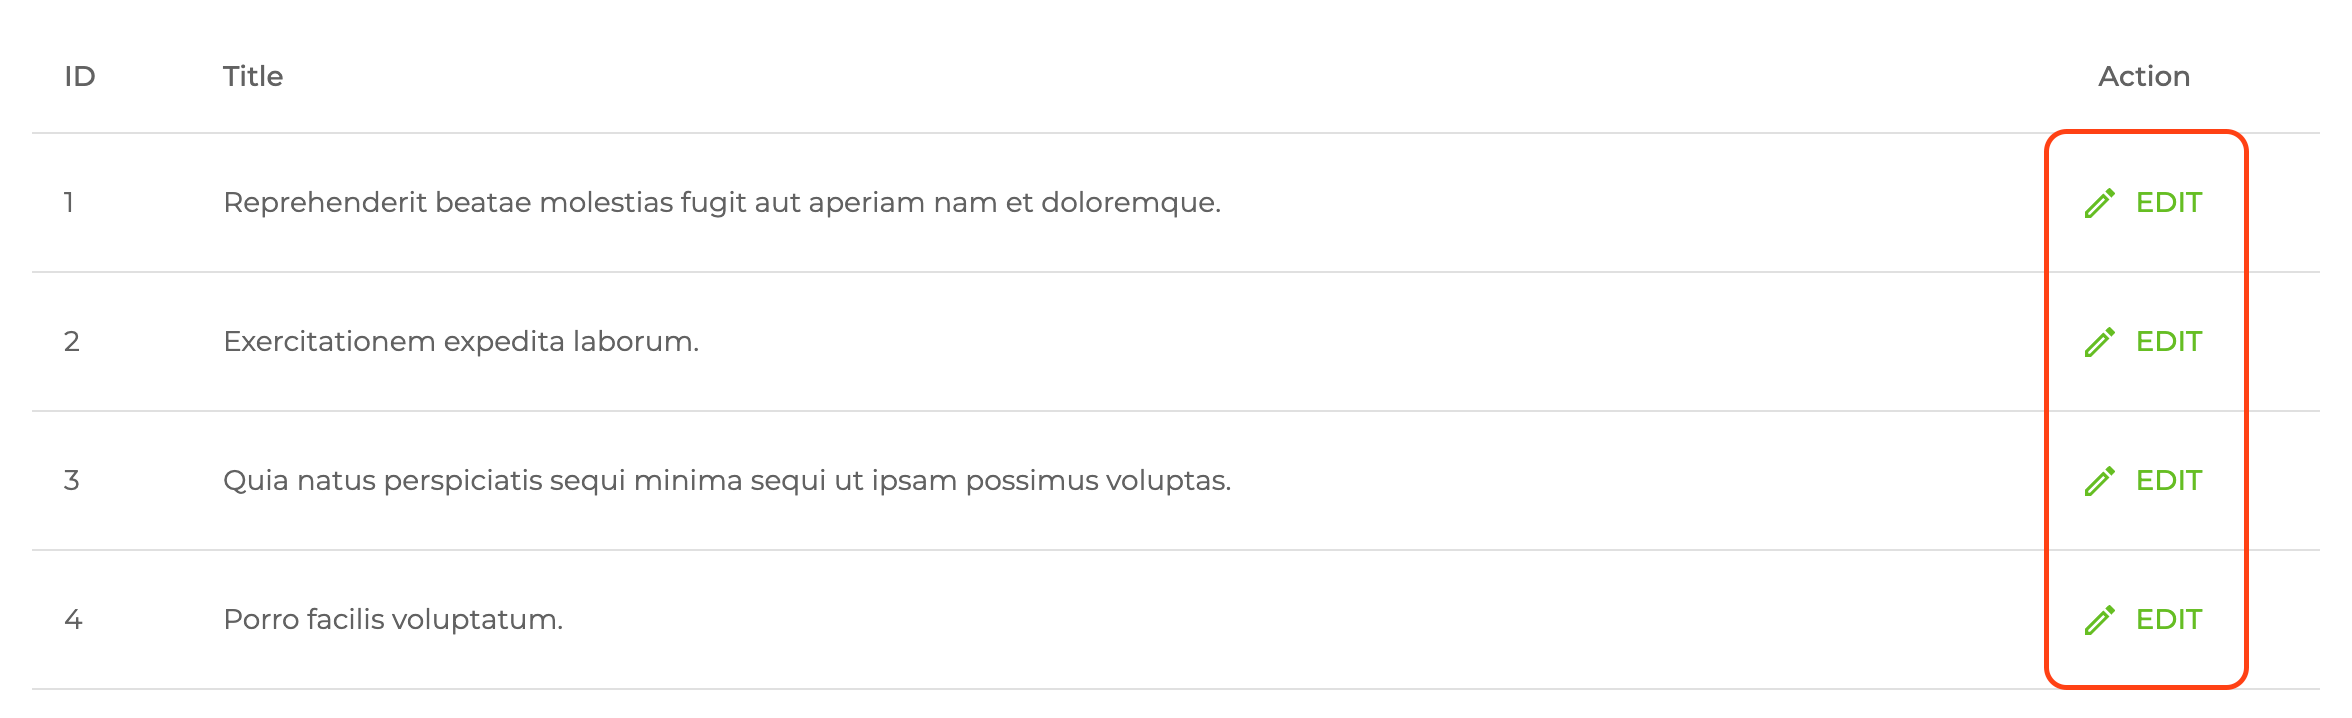Viewport: 2352px width, 718px height.
Task: Click the red outline around the EDIT buttons
Action: 2047,410
